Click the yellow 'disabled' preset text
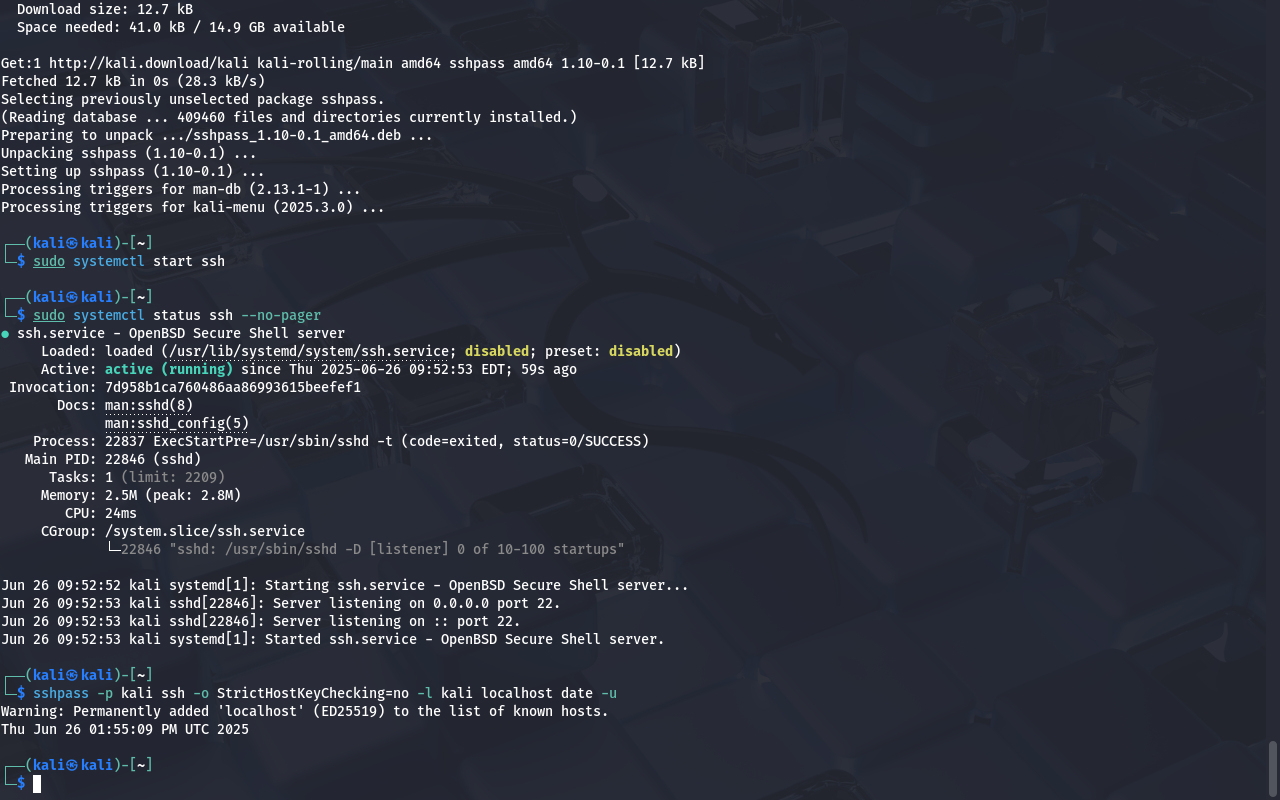1280x800 pixels. [641, 351]
